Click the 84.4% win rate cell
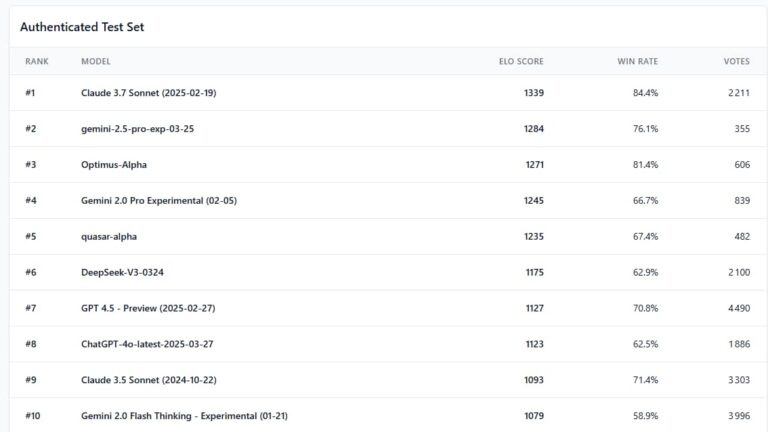 coord(645,93)
